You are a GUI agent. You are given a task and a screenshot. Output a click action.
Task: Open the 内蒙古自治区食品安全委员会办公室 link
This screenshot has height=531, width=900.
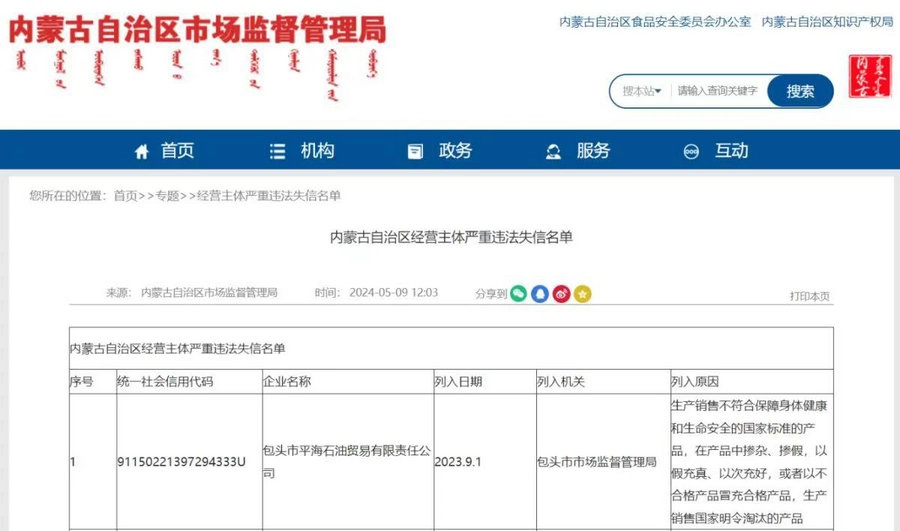[x=655, y=21]
